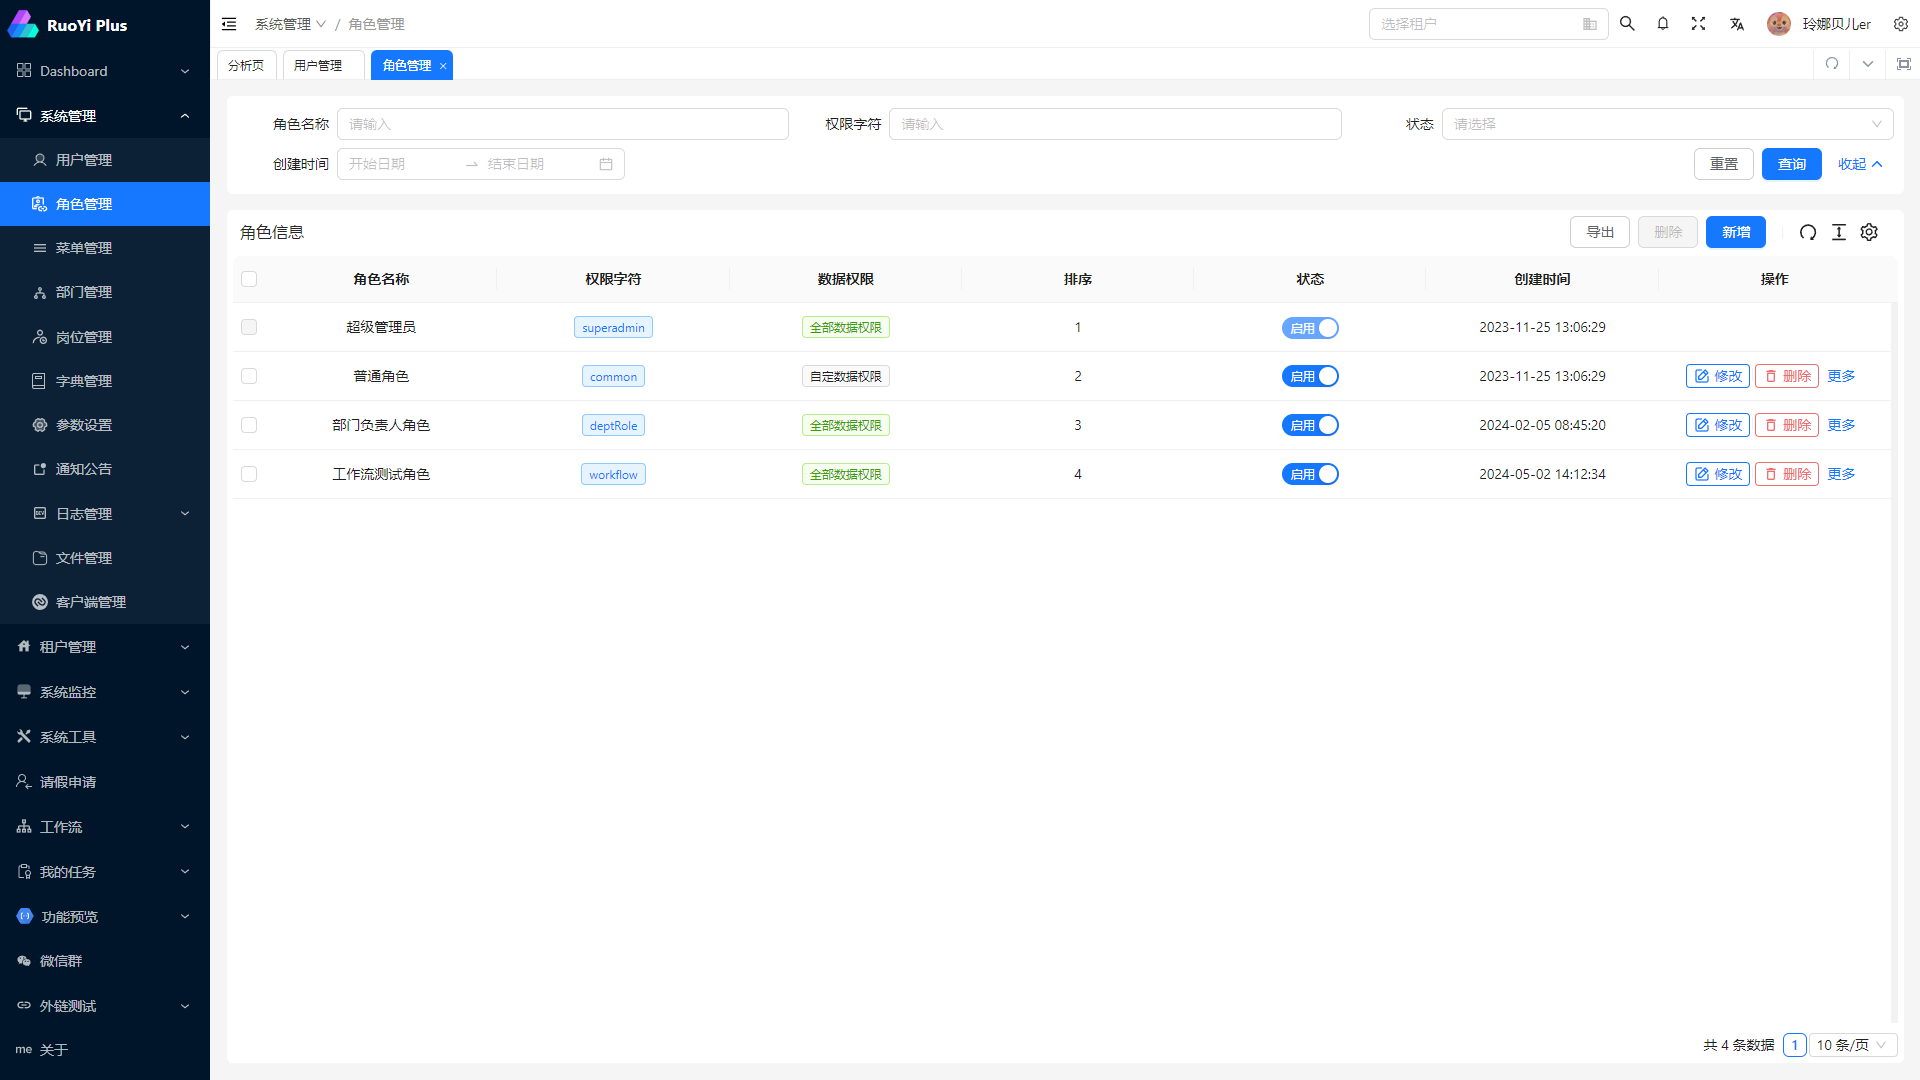The height and width of the screenshot is (1080, 1920).
Task: Change table density with the row height icon
Action: (1839, 232)
